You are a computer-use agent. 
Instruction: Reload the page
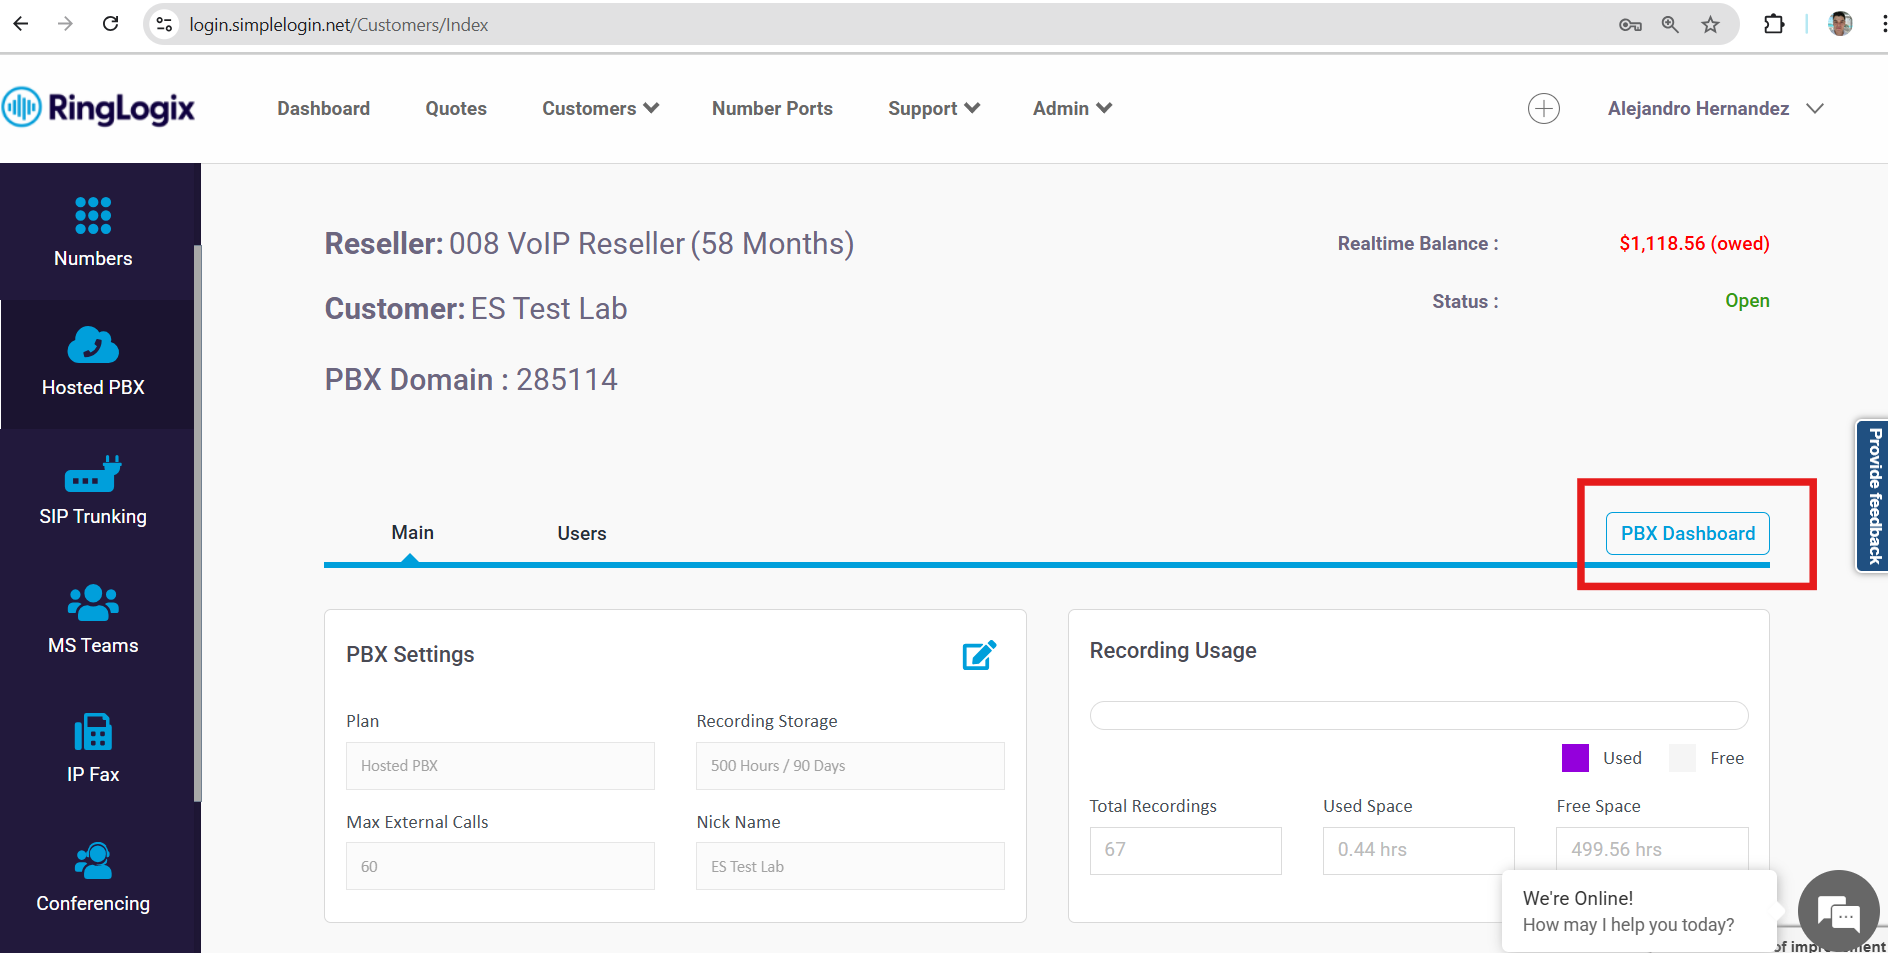pos(110,24)
